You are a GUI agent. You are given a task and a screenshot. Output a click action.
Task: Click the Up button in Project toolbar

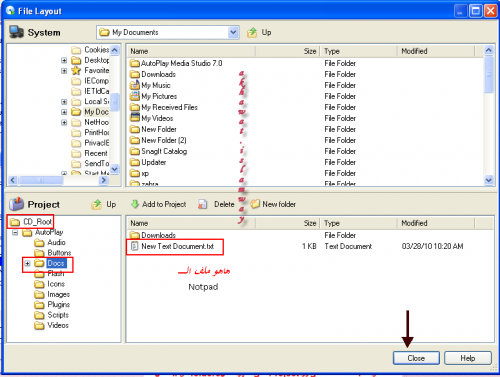pos(104,204)
